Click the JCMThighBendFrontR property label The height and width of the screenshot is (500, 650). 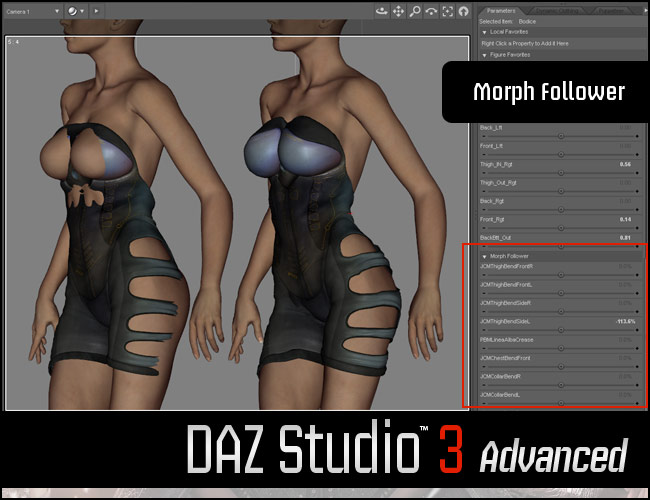(x=507, y=266)
